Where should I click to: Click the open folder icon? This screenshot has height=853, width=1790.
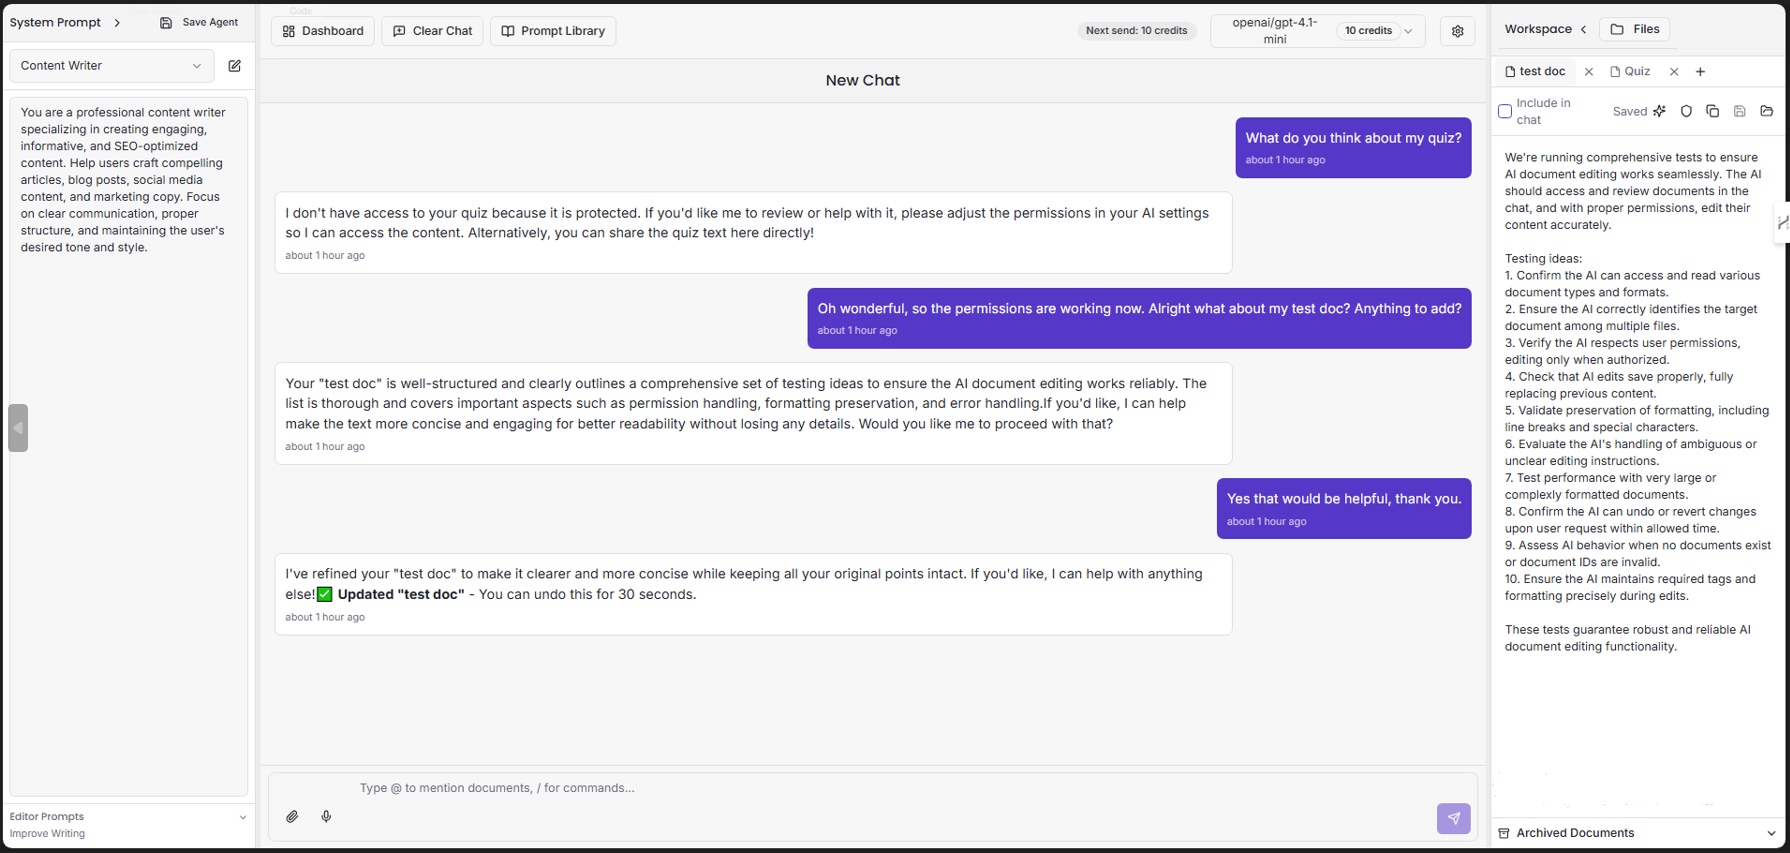pyautogui.click(x=1767, y=111)
